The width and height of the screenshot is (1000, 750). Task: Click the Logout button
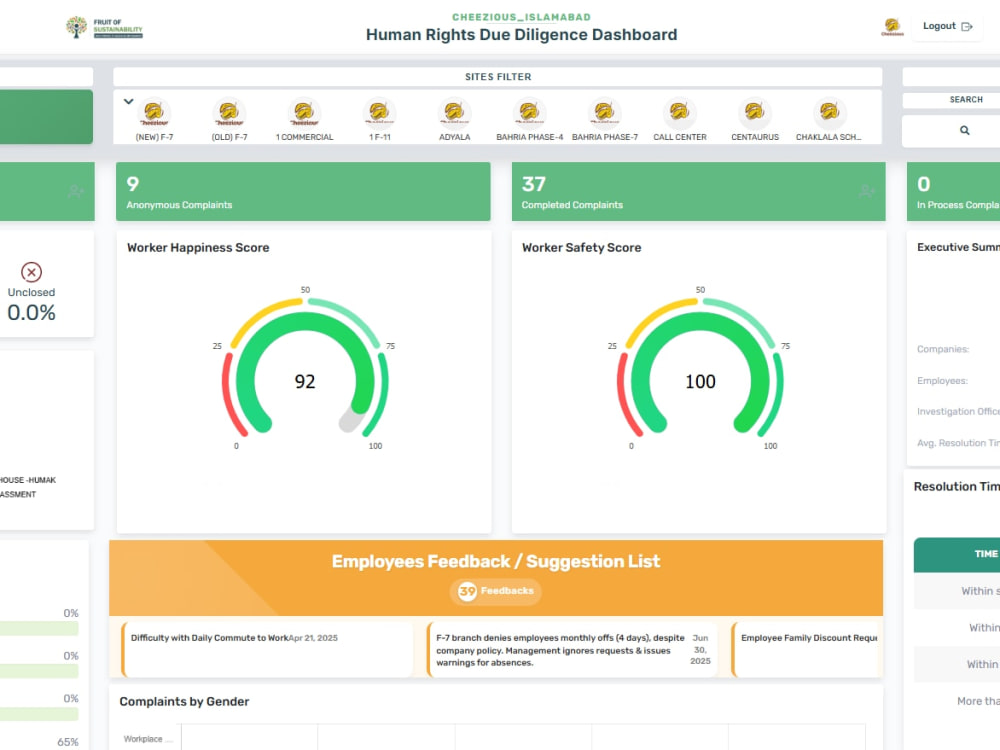947,26
